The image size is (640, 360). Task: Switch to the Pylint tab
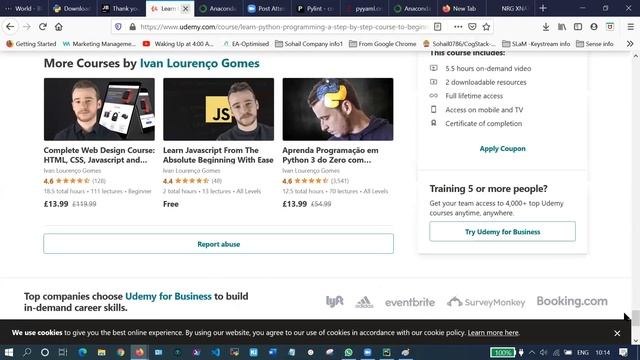(316, 8)
